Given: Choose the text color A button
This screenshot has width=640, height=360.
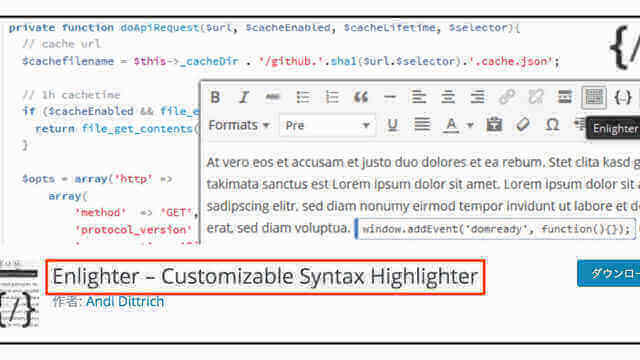Looking at the screenshot, I should (x=451, y=125).
